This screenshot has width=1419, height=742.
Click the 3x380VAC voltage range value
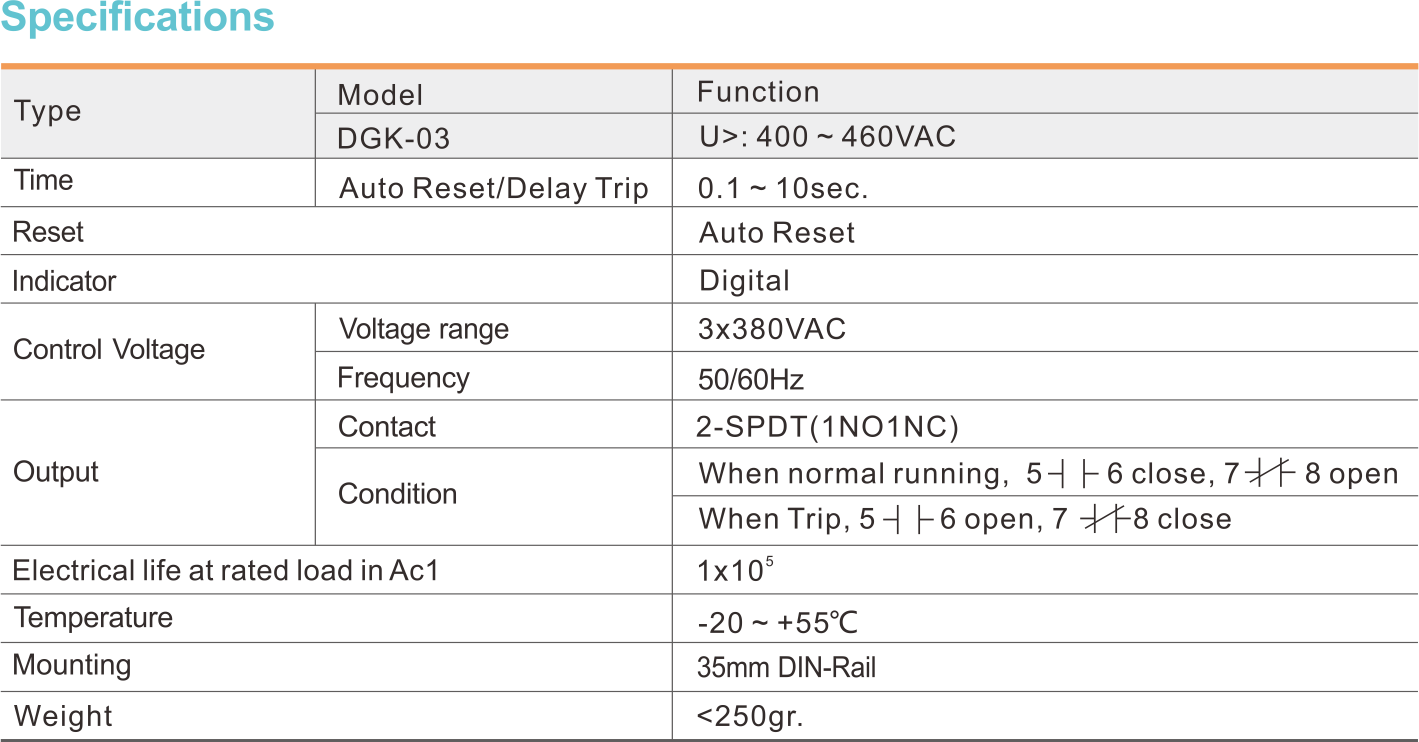(x=771, y=329)
